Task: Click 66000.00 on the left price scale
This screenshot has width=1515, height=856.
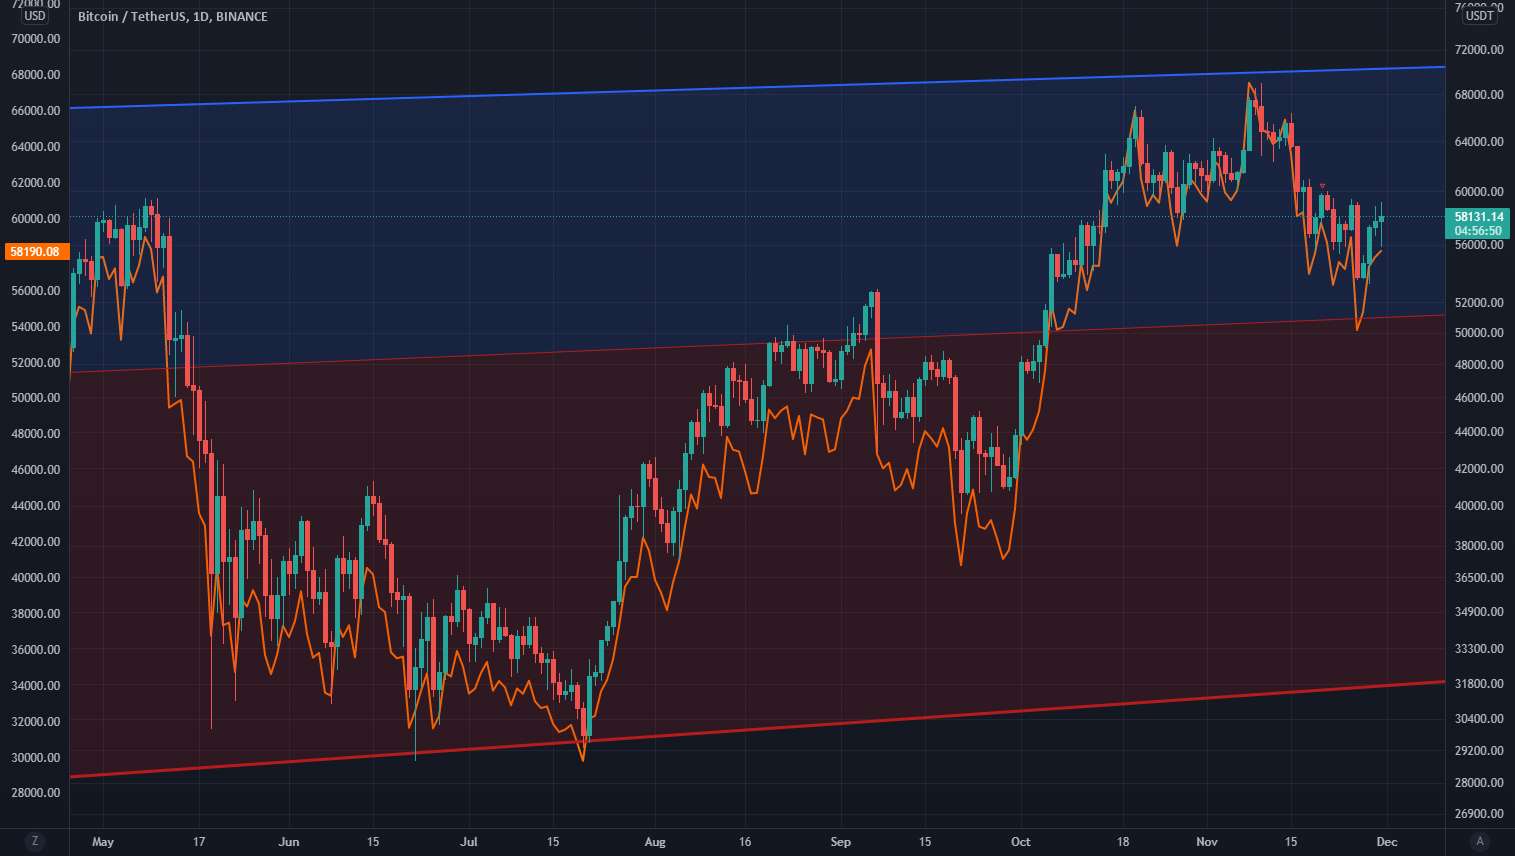Action: pyautogui.click(x=36, y=111)
